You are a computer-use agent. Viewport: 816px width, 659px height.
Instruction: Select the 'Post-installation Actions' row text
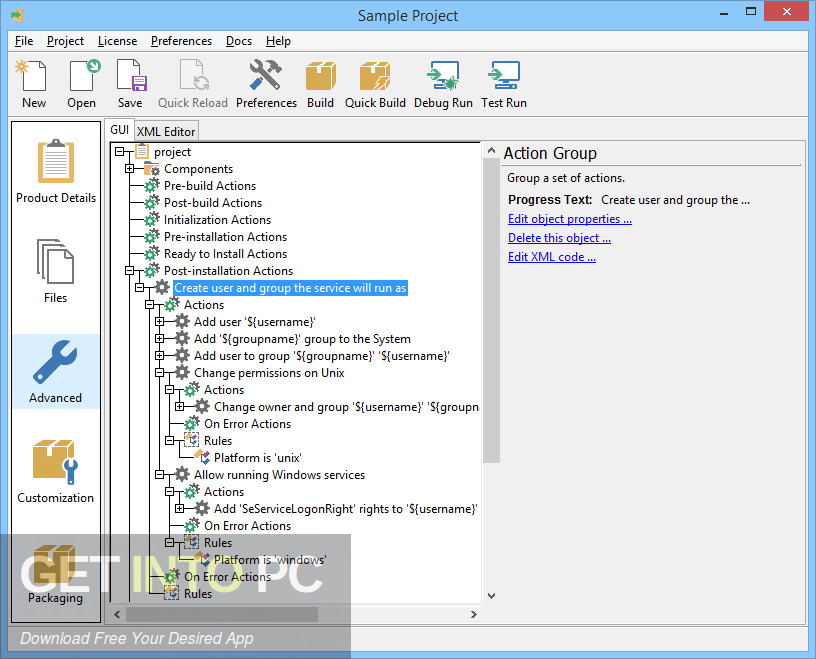pos(228,271)
